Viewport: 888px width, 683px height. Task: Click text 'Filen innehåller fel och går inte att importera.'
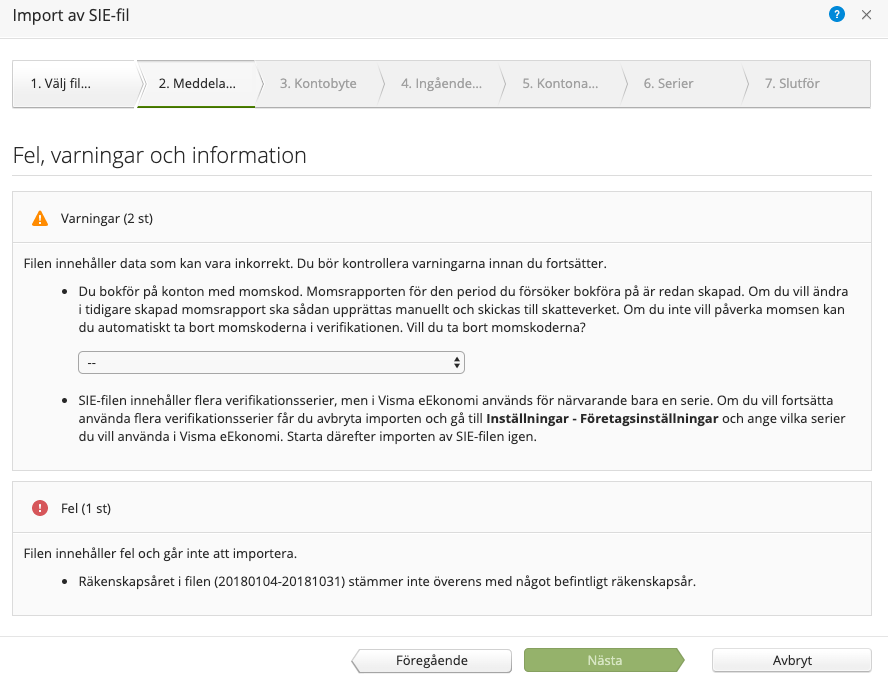[x=160, y=553]
